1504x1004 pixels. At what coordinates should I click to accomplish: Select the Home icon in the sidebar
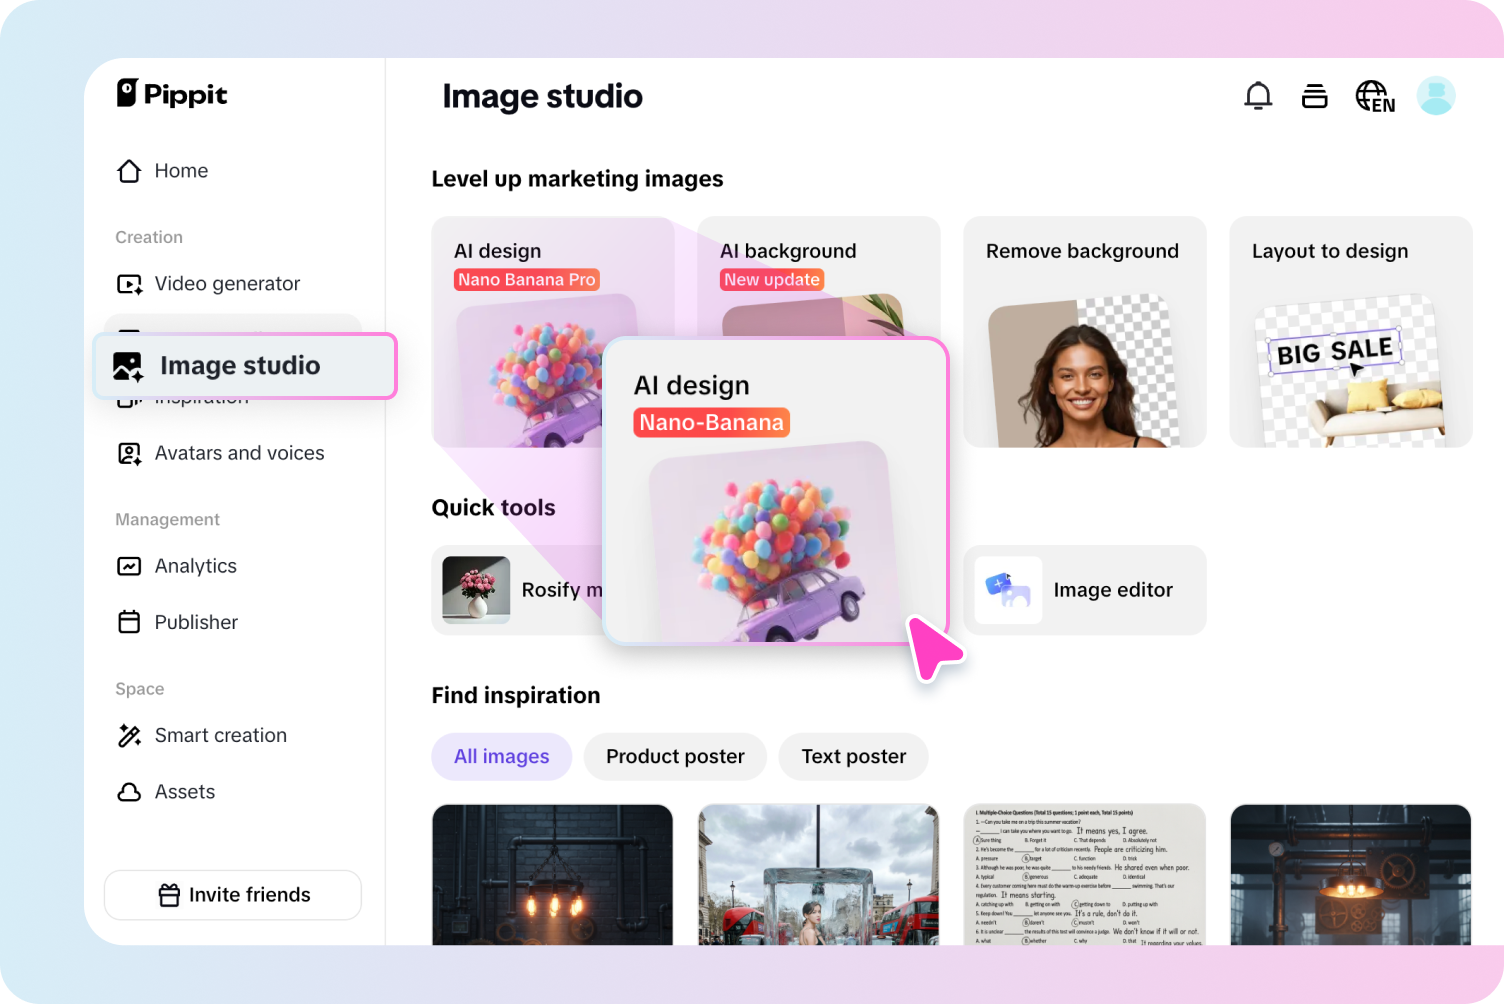129,171
